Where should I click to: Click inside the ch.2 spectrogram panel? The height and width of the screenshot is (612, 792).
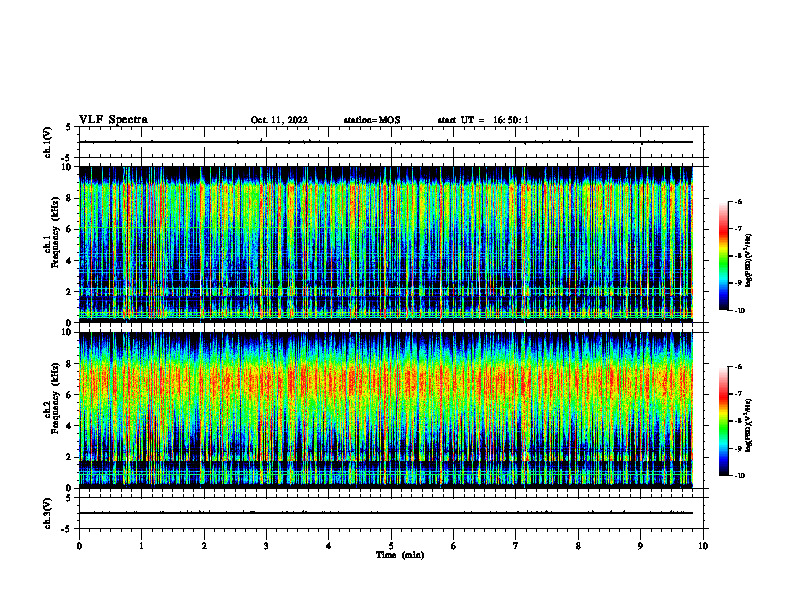click(x=386, y=410)
